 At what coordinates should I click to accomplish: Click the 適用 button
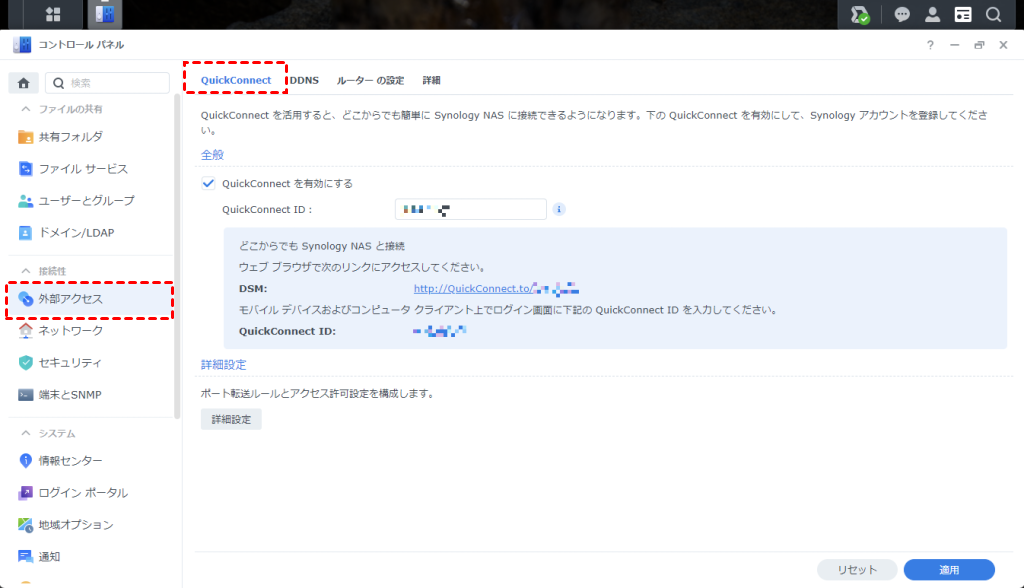coord(949,570)
